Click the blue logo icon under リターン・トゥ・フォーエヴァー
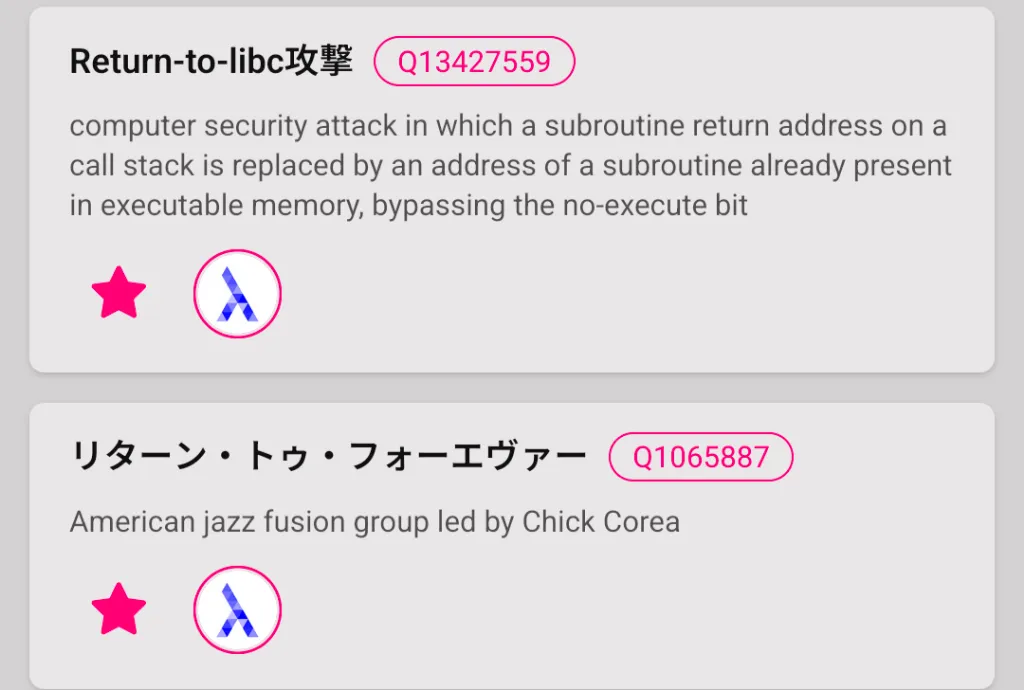 (237, 610)
